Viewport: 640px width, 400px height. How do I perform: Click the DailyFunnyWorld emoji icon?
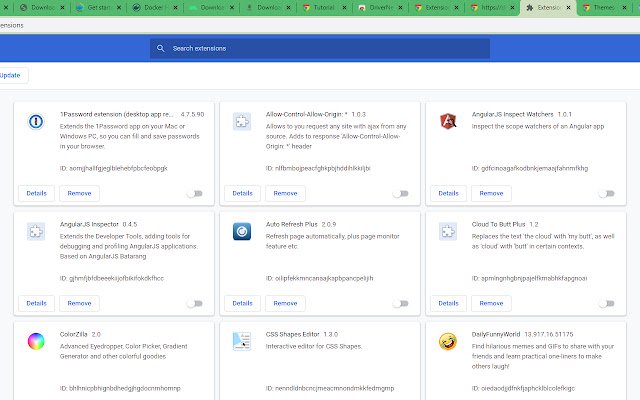click(448, 341)
